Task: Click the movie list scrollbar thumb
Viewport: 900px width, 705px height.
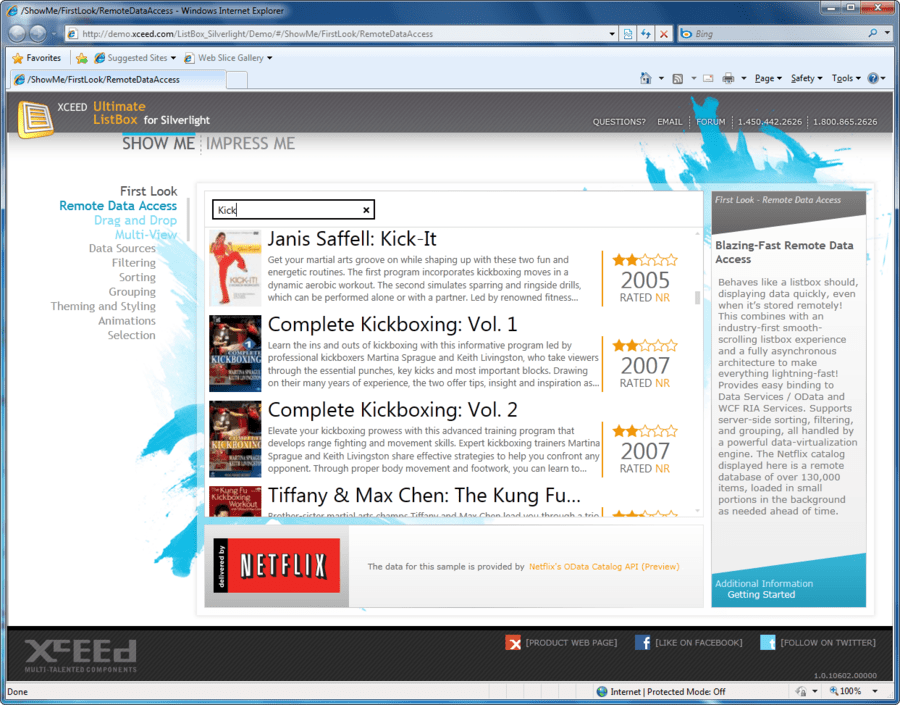Action: tap(697, 297)
